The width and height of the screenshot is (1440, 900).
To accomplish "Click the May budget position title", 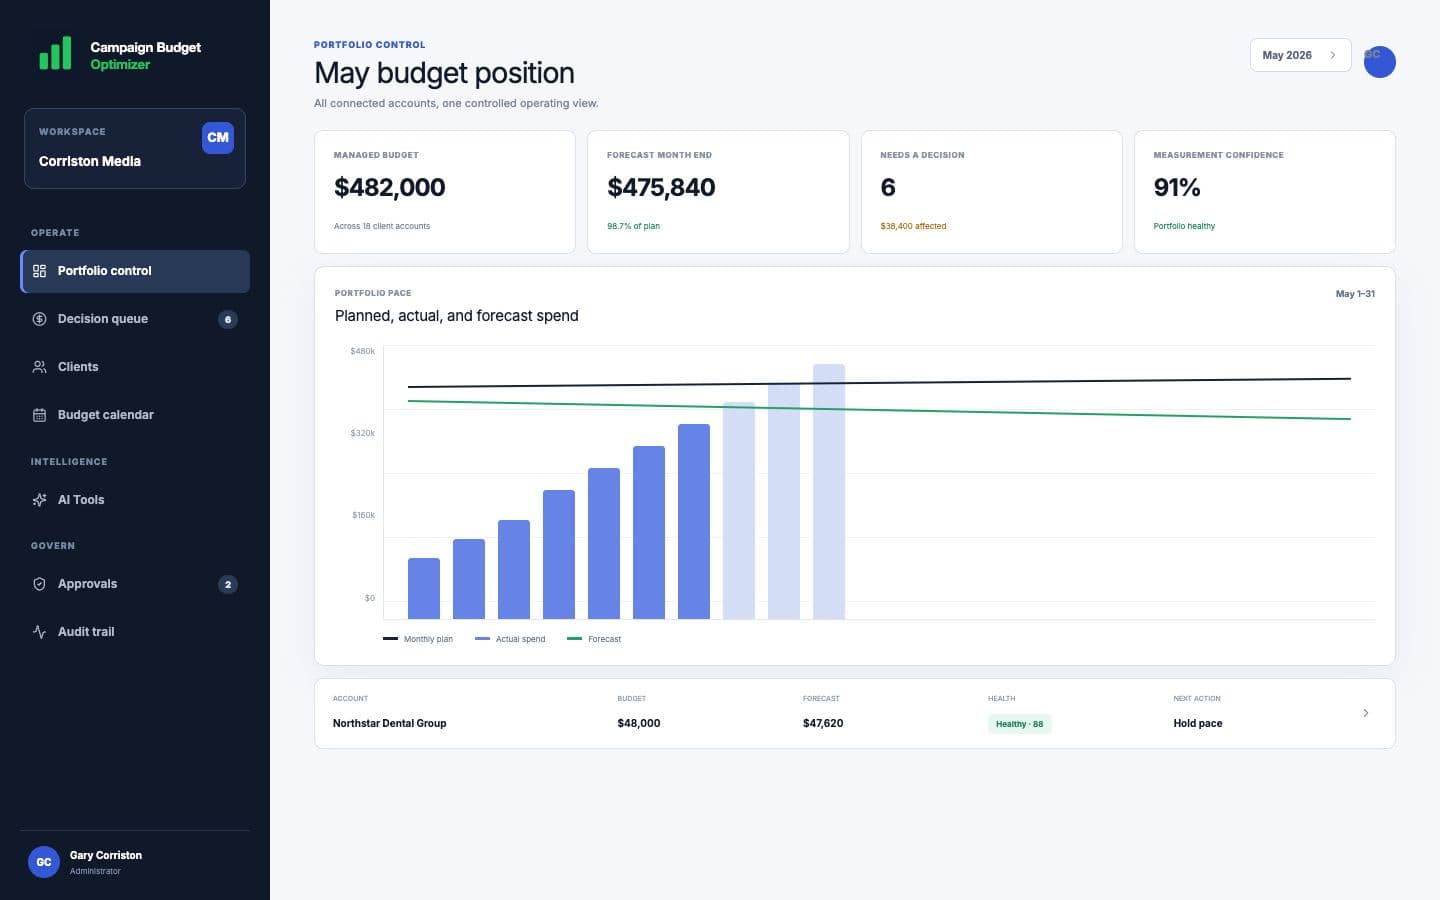I will pos(444,73).
